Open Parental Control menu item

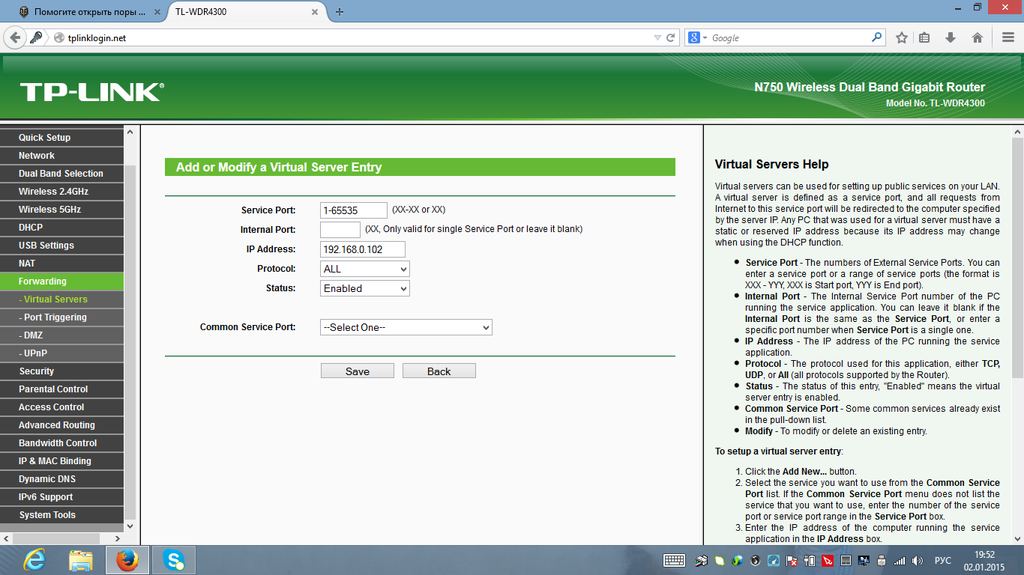61,389
